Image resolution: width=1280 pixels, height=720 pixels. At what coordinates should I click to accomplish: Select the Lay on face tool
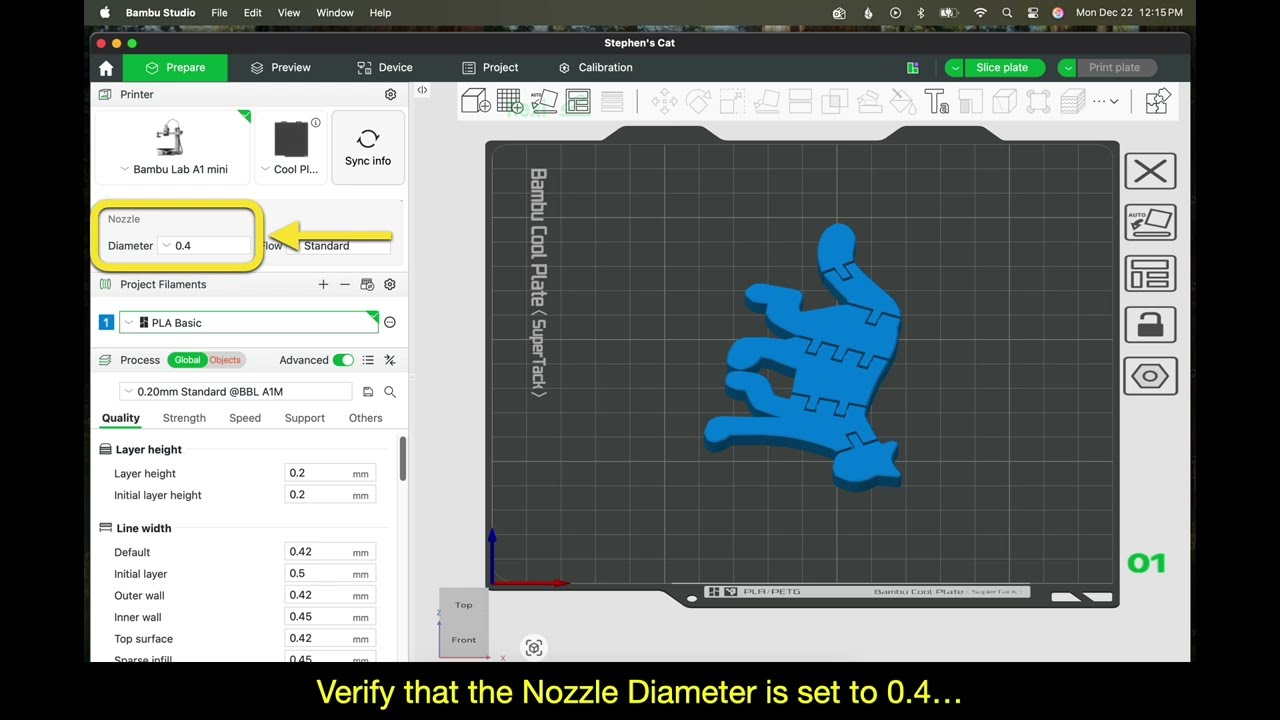[x=766, y=101]
